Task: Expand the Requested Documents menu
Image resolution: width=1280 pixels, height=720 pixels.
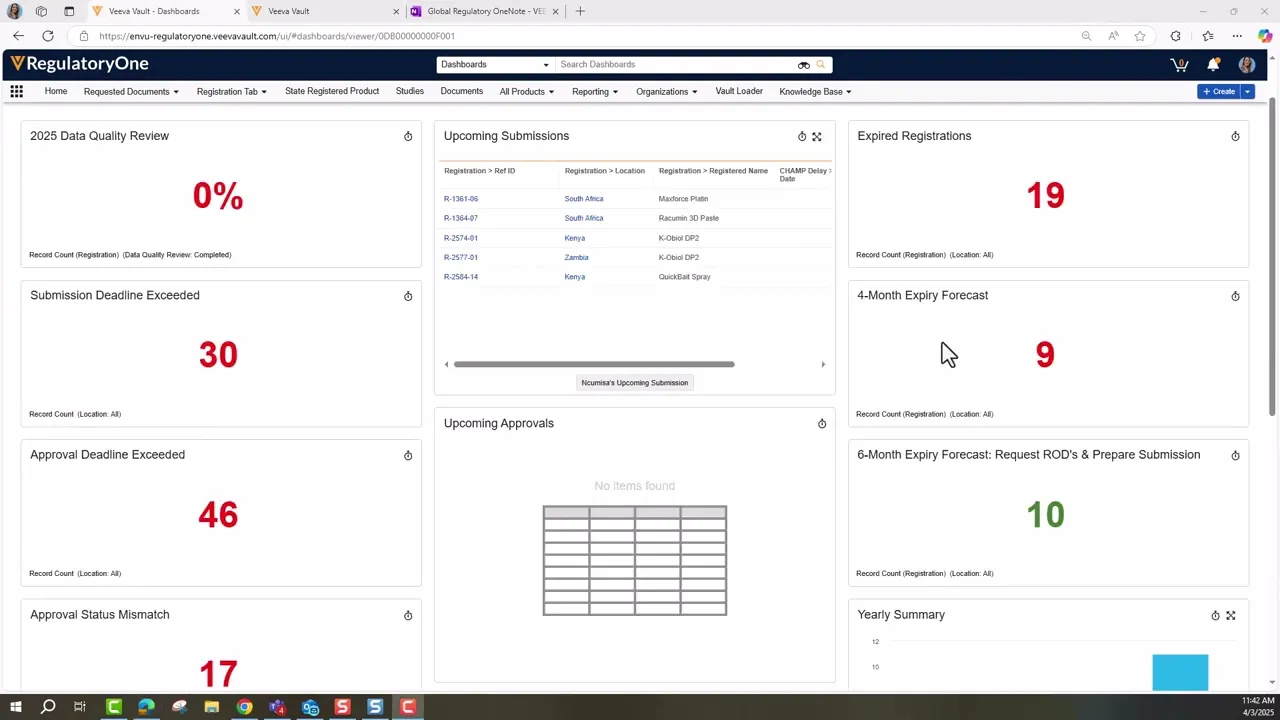Action: pyautogui.click(x=131, y=92)
